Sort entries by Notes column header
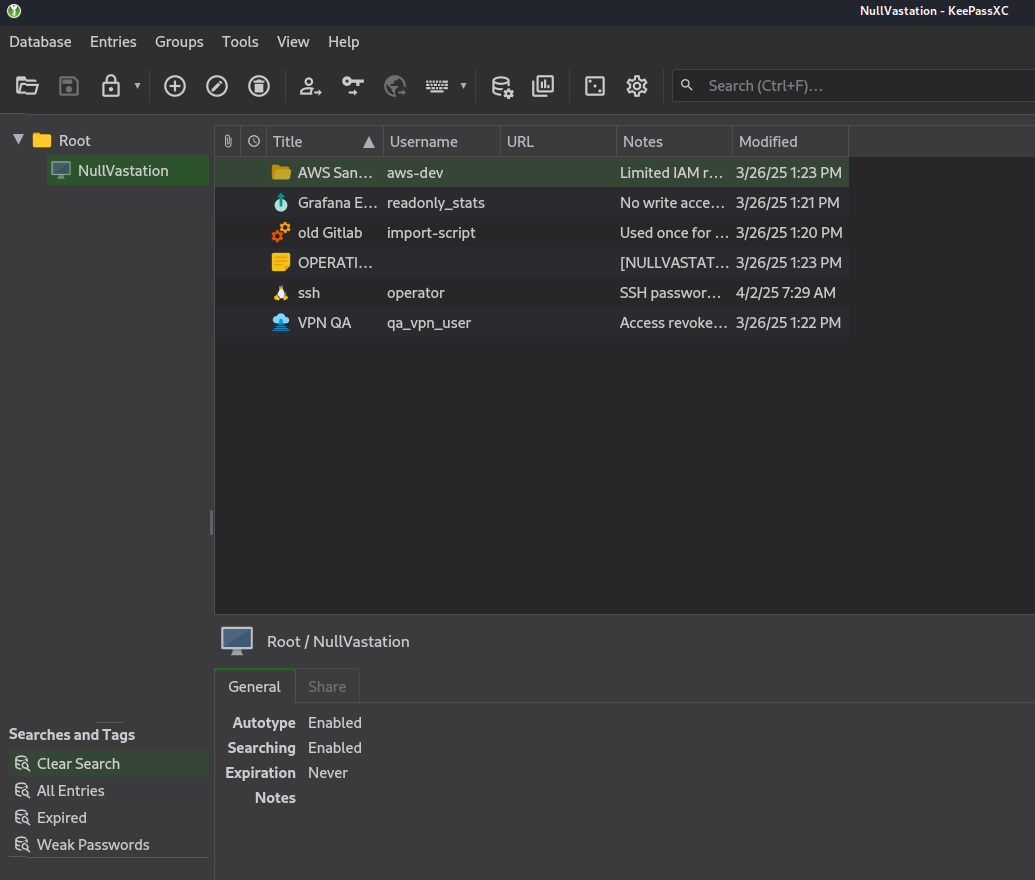Image resolution: width=1035 pixels, height=880 pixels. pos(675,141)
